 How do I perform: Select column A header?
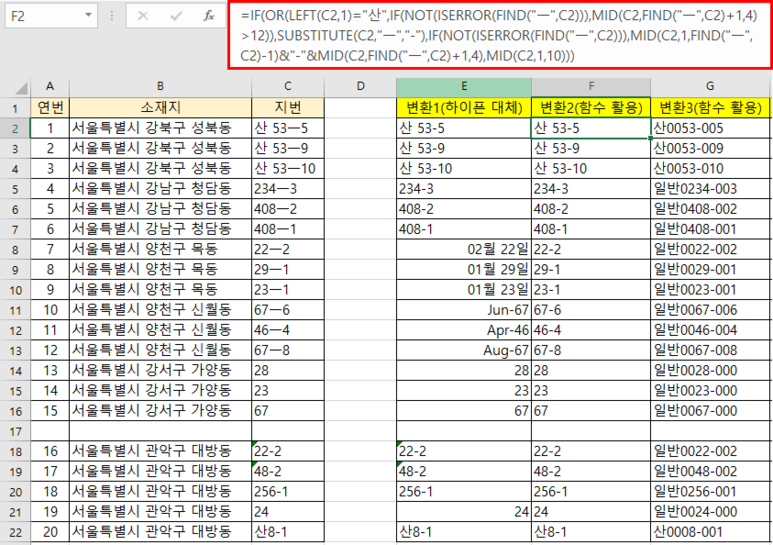[50, 86]
